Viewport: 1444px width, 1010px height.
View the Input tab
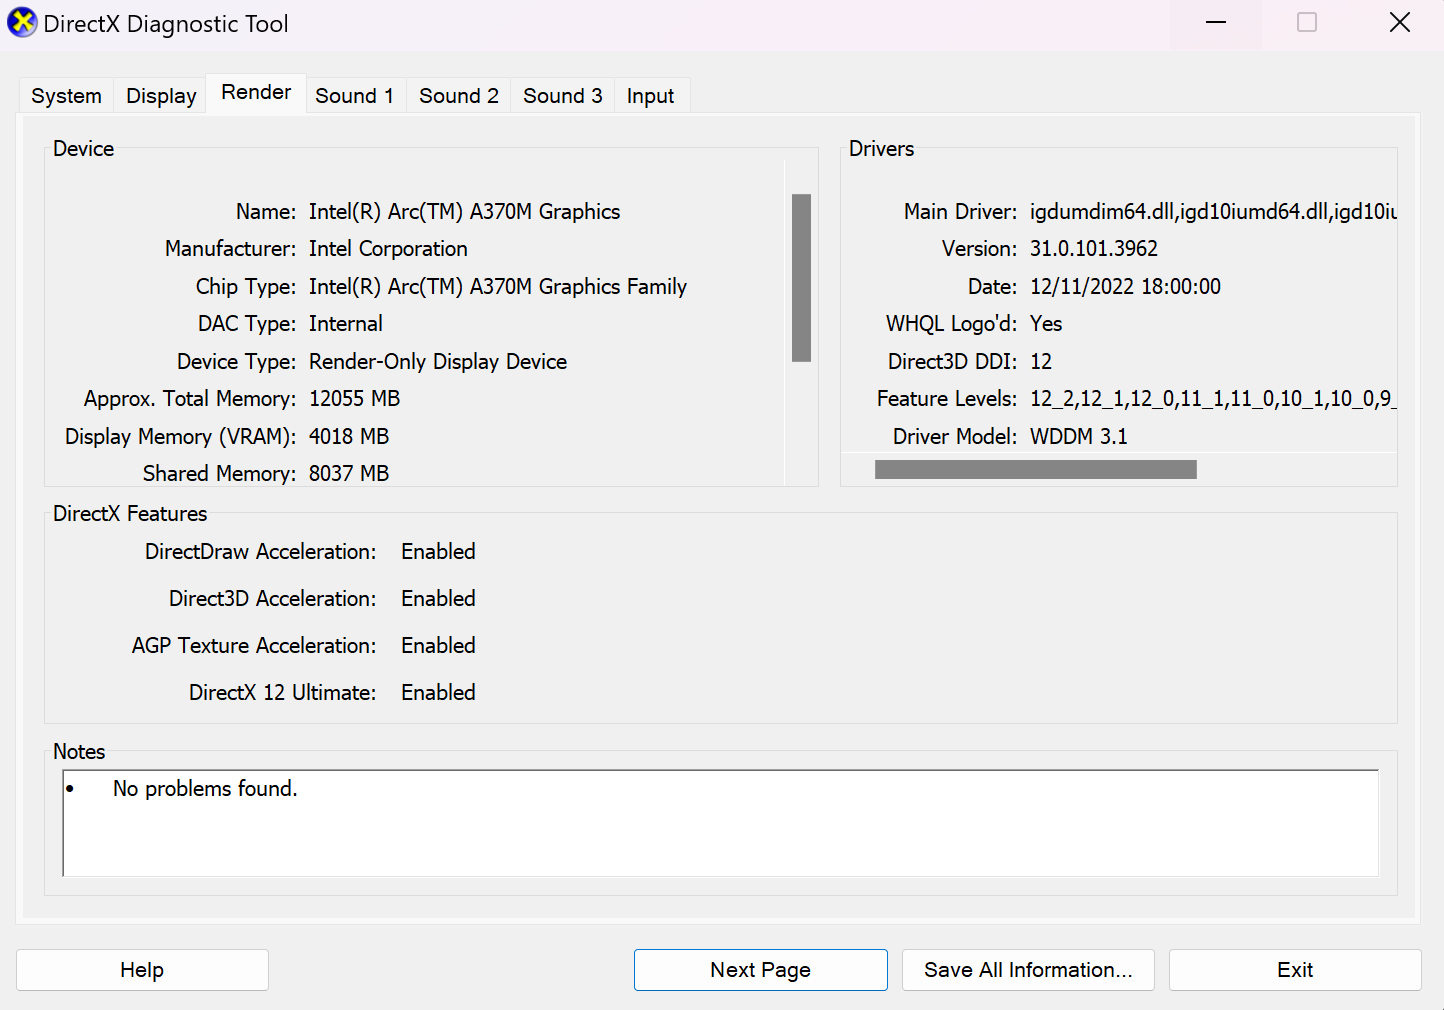650,96
